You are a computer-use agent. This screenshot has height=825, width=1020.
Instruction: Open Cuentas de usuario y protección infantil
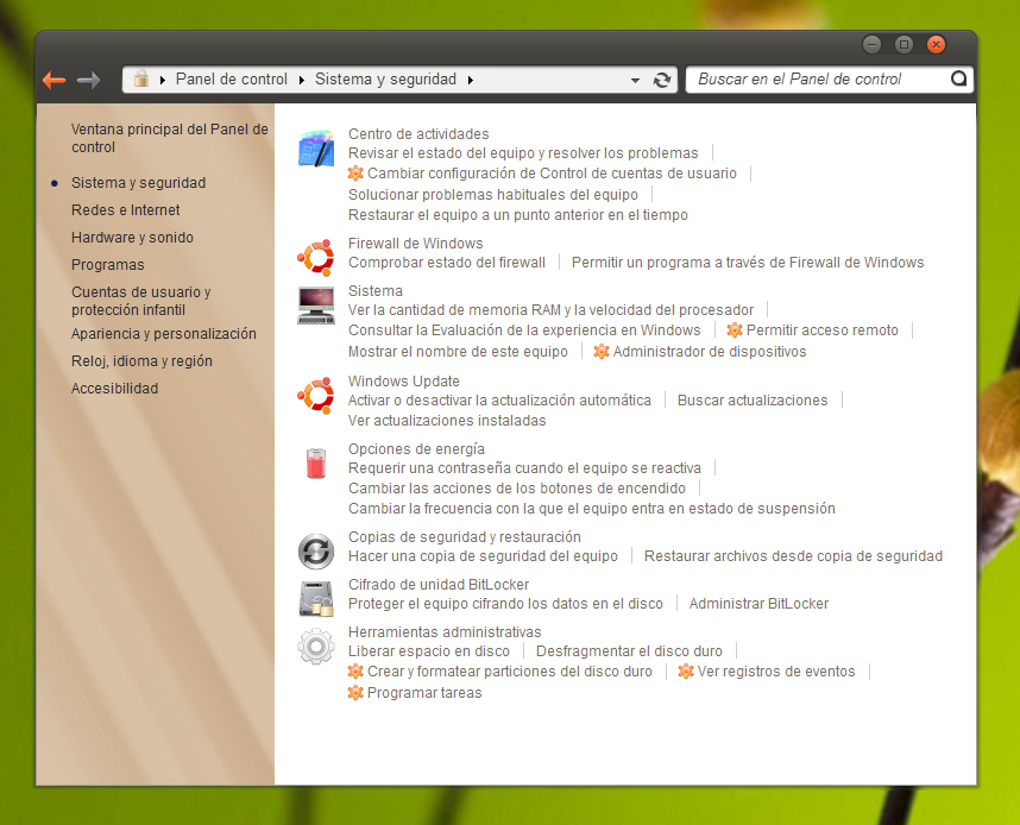(x=141, y=301)
